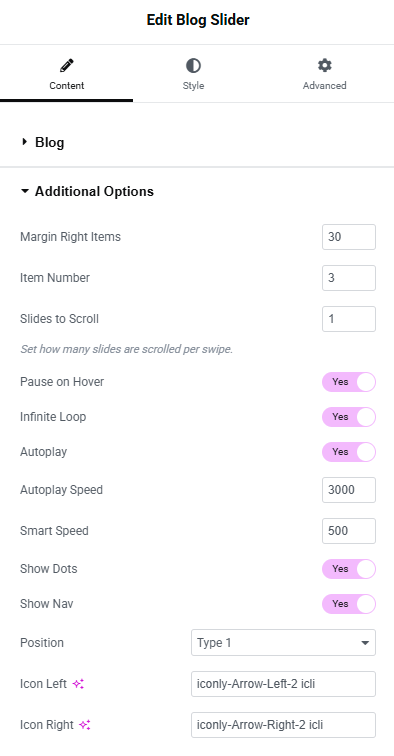The image size is (394, 756).
Task: Click the AI sparkle icon beside Icon Left
Action: 78,684
